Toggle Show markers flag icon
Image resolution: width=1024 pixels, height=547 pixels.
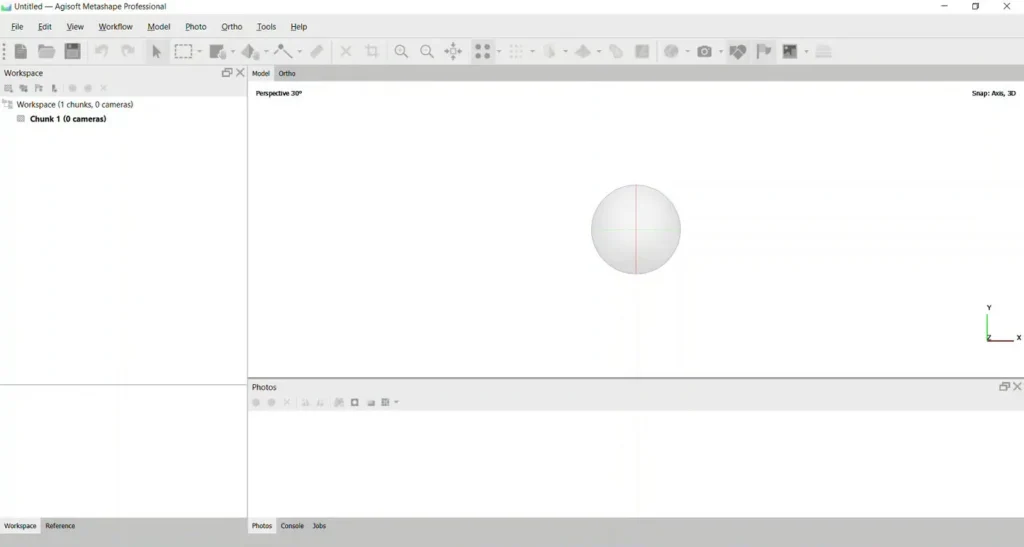pos(763,51)
